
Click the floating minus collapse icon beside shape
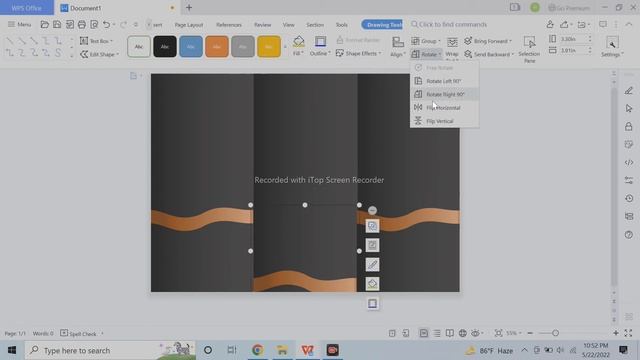pyautogui.click(x=372, y=210)
